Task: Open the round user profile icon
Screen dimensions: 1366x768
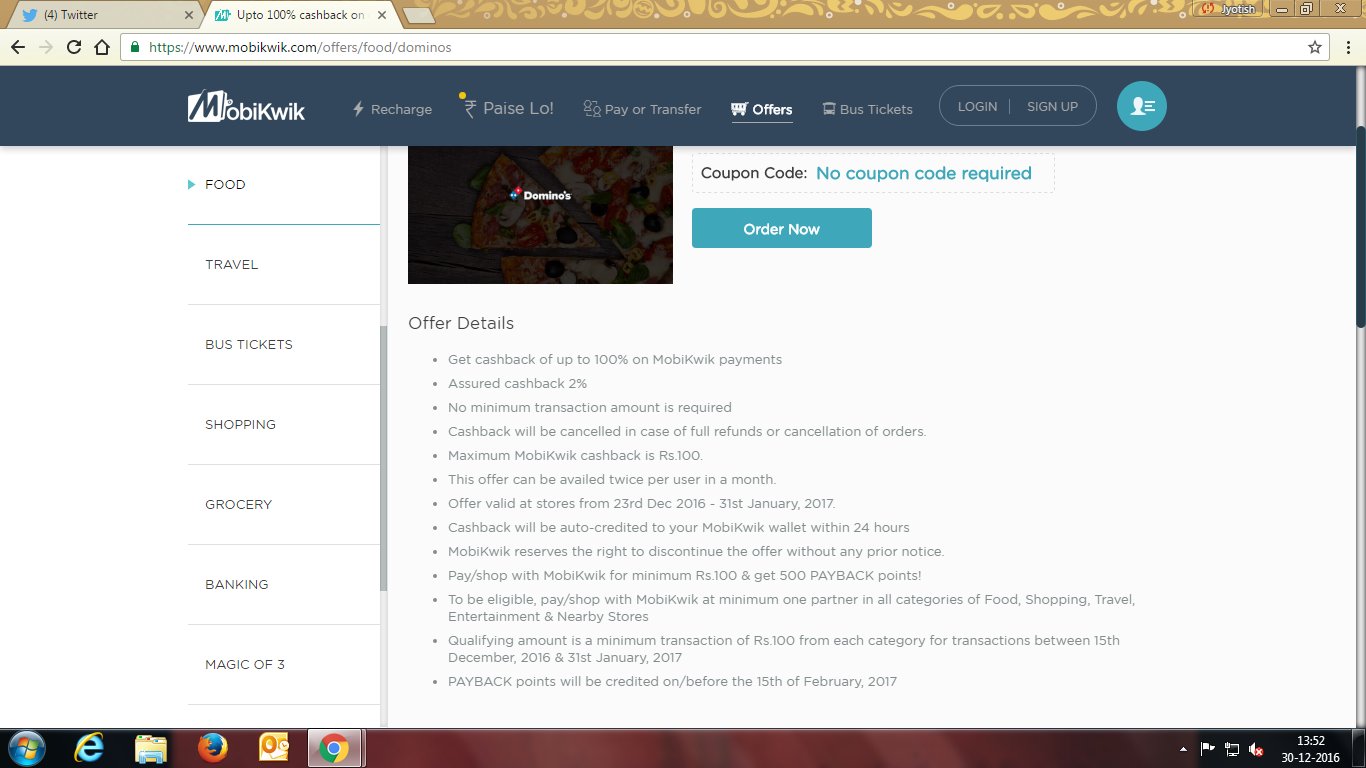Action: pyautogui.click(x=1142, y=106)
